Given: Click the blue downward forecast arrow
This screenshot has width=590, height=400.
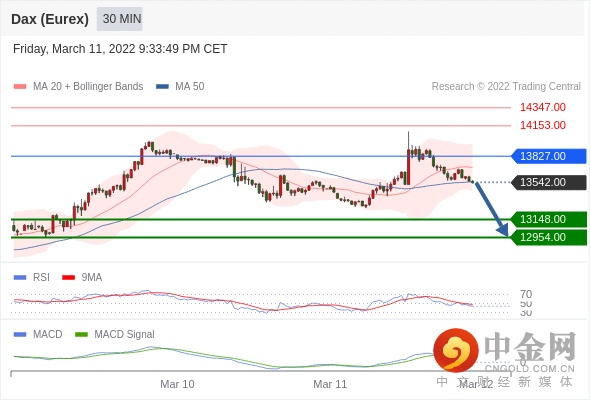Looking at the screenshot, I should [x=491, y=209].
